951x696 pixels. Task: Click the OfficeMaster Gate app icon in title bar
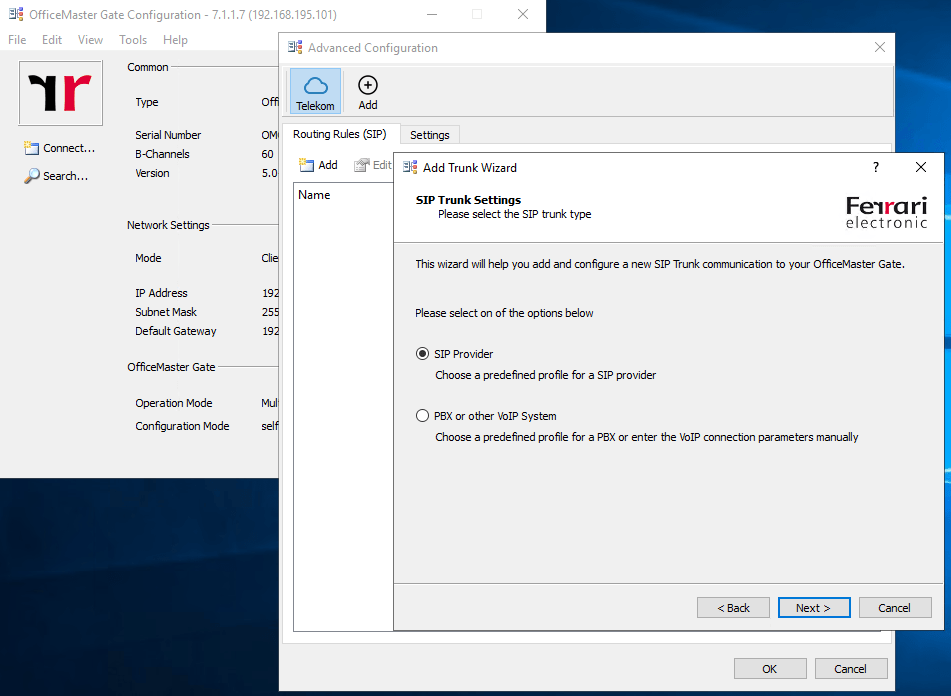coord(16,14)
